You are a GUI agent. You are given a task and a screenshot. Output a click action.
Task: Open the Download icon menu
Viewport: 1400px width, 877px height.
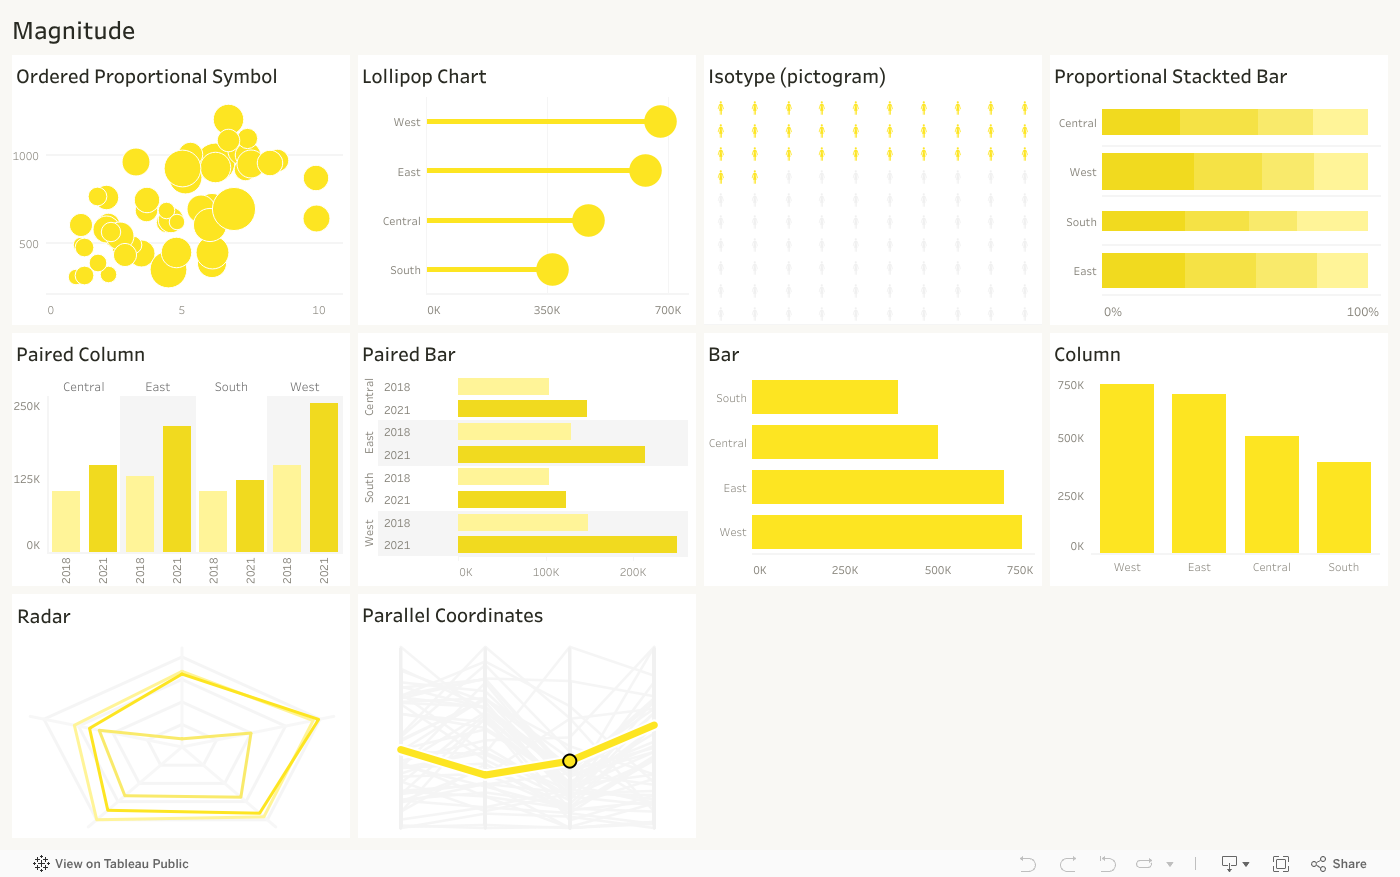(x=1235, y=864)
